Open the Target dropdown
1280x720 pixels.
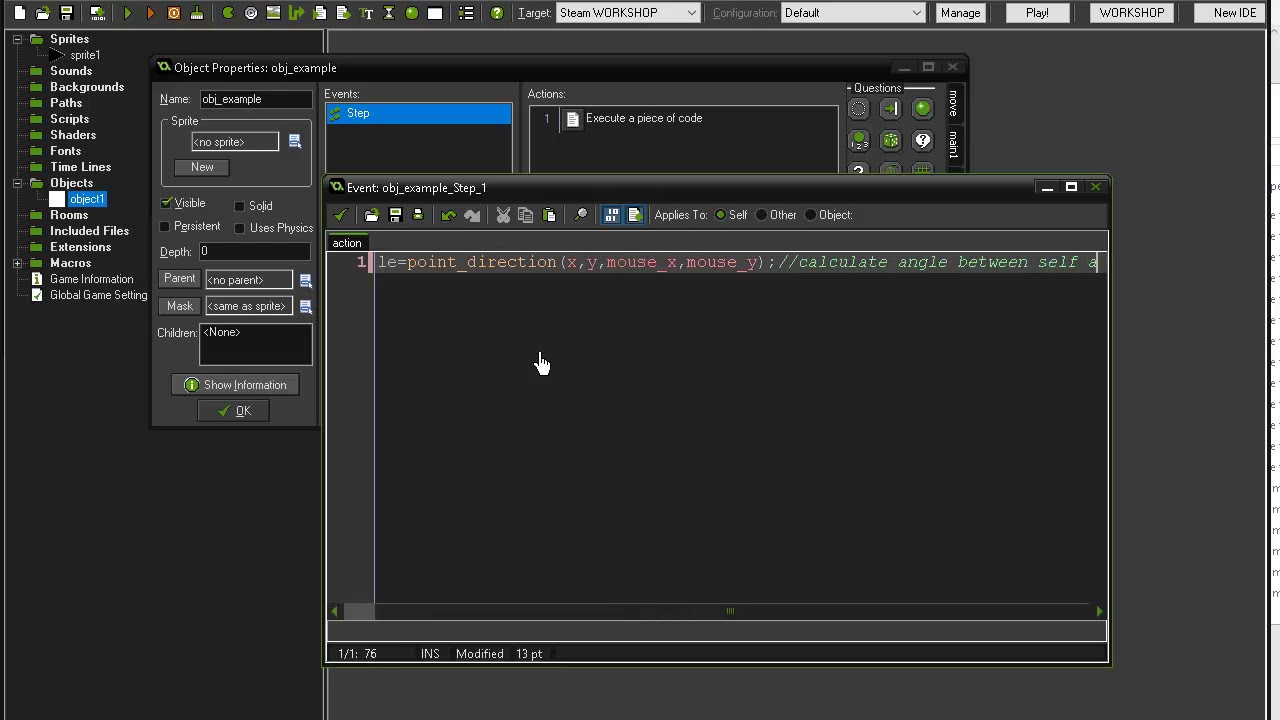[628, 13]
